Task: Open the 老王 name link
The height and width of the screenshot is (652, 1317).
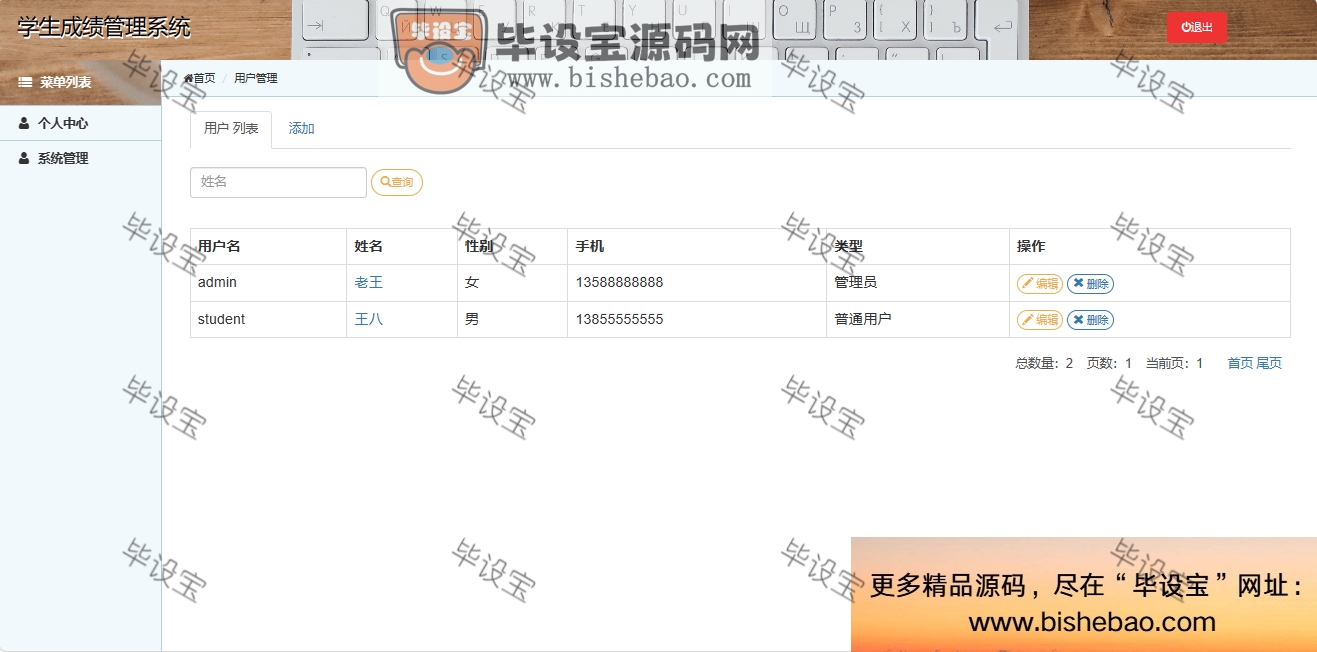Action: [369, 283]
